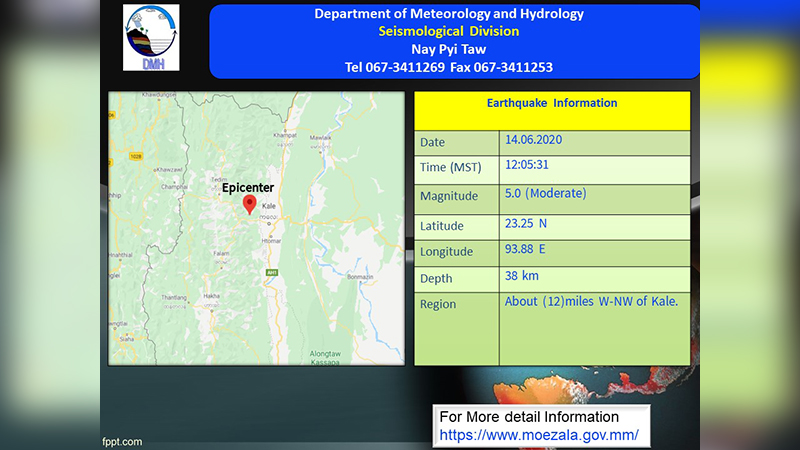Click the Alongtaw Kassapa label on the map
The height and width of the screenshot is (450, 800).
pos(325,358)
